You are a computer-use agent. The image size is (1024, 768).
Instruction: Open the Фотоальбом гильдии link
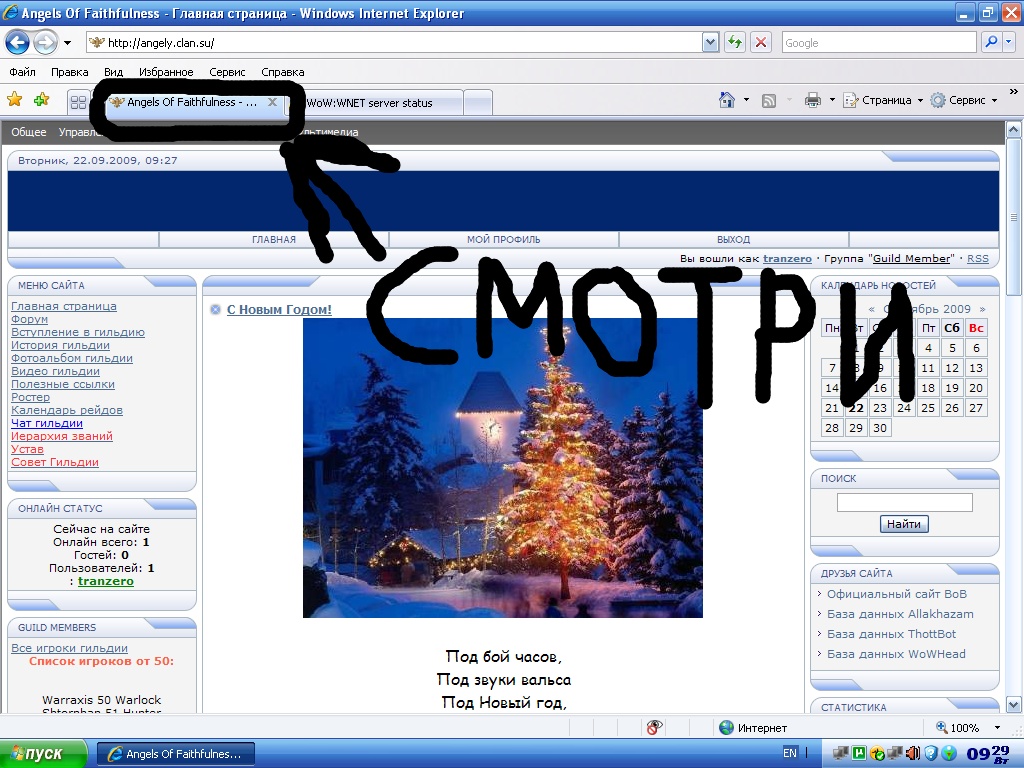(x=72, y=359)
